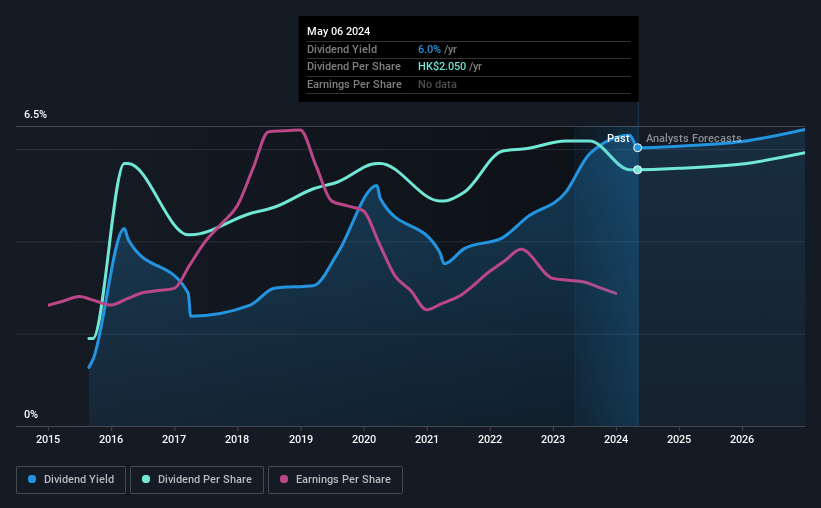This screenshot has height=508, width=821.
Task: Click the 2016 x-axis label
Action: point(111,439)
